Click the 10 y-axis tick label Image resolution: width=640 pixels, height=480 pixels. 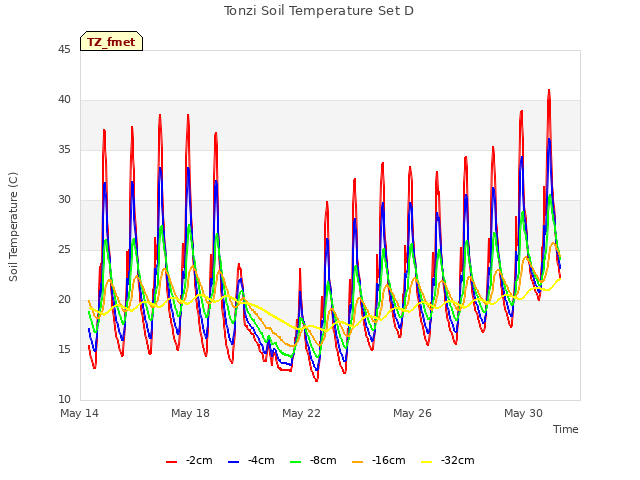pos(64,400)
